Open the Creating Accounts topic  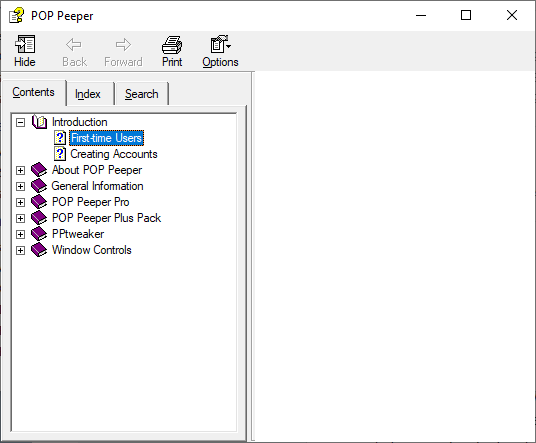(x=114, y=154)
